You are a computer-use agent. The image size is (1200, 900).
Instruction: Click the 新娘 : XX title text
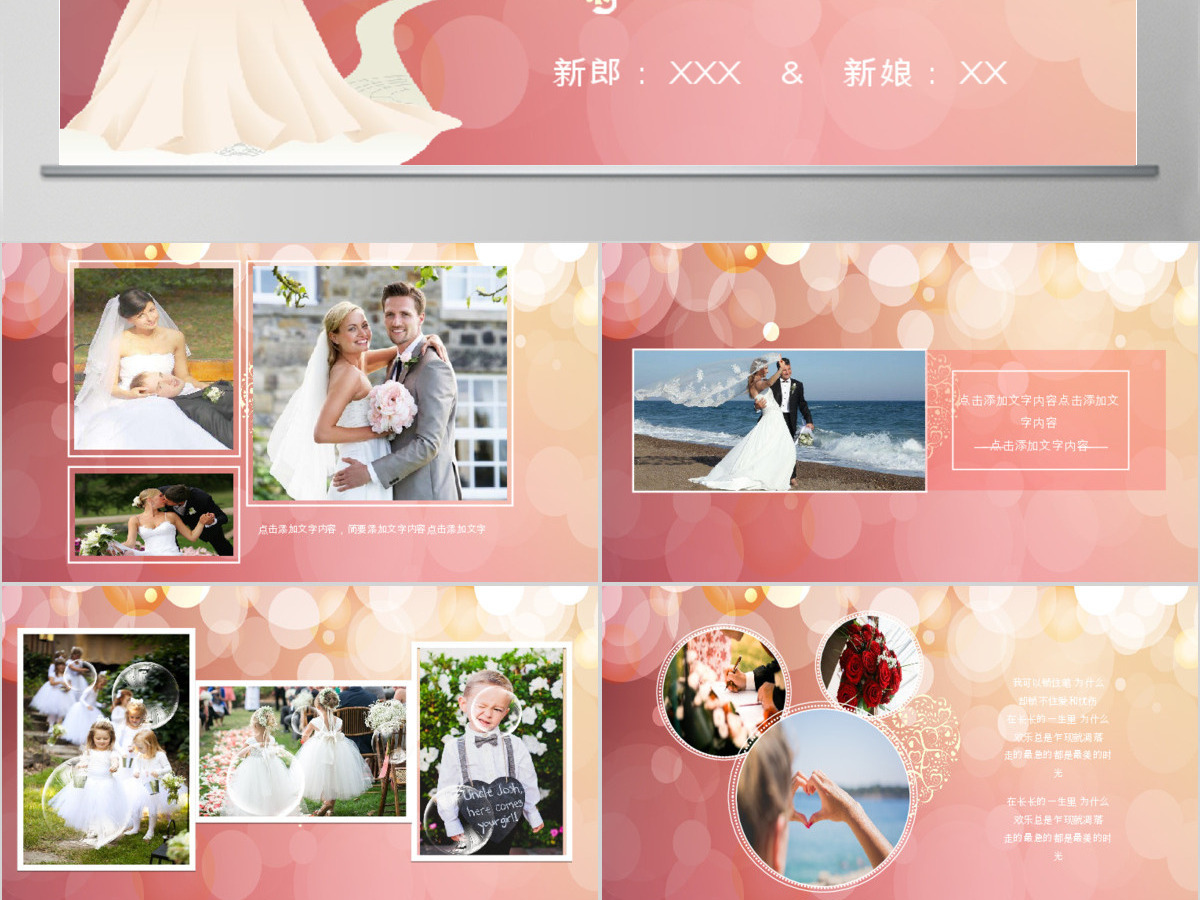(925, 73)
